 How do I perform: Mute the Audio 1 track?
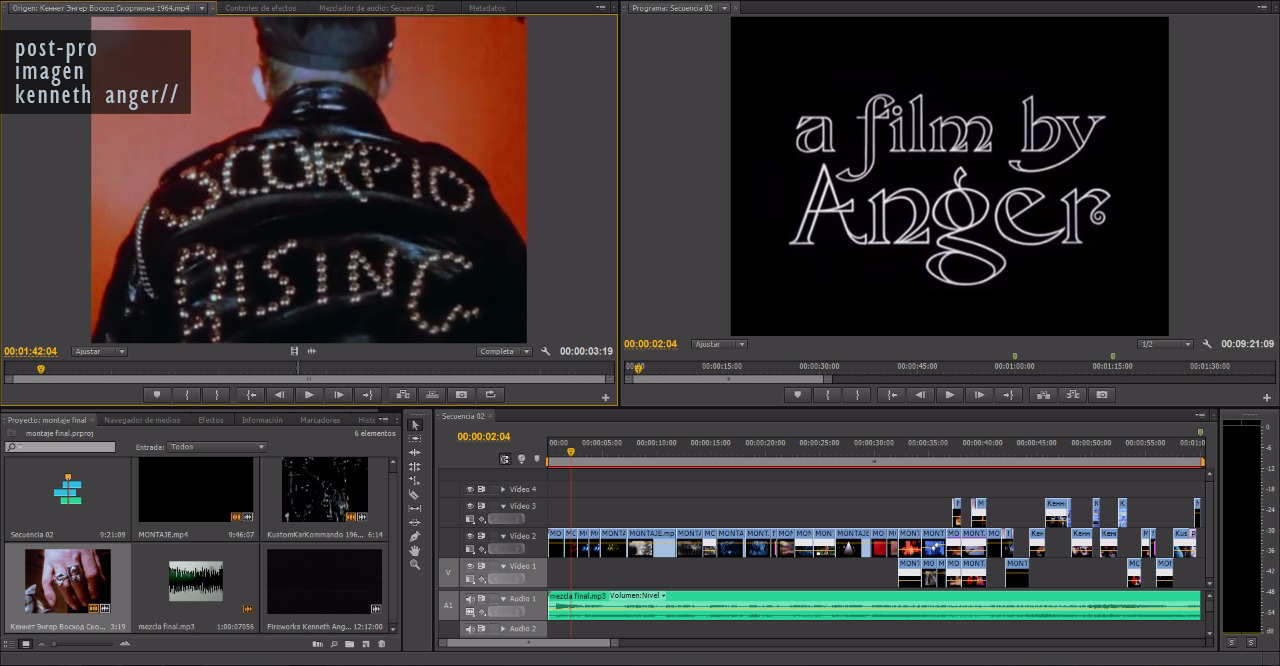(x=470, y=599)
